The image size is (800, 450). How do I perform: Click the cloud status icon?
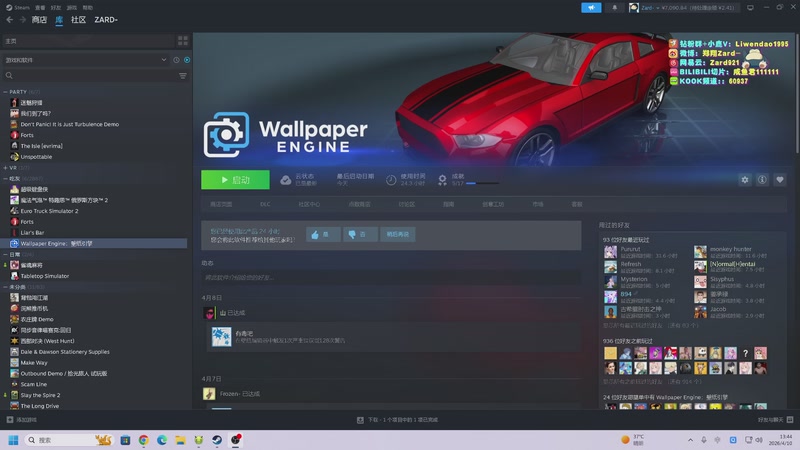click(x=286, y=180)
